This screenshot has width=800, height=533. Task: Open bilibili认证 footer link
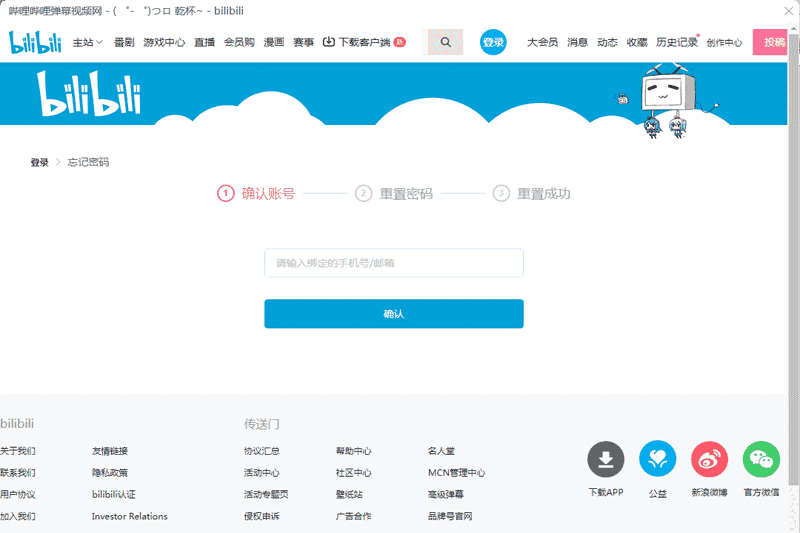point(114,494)
